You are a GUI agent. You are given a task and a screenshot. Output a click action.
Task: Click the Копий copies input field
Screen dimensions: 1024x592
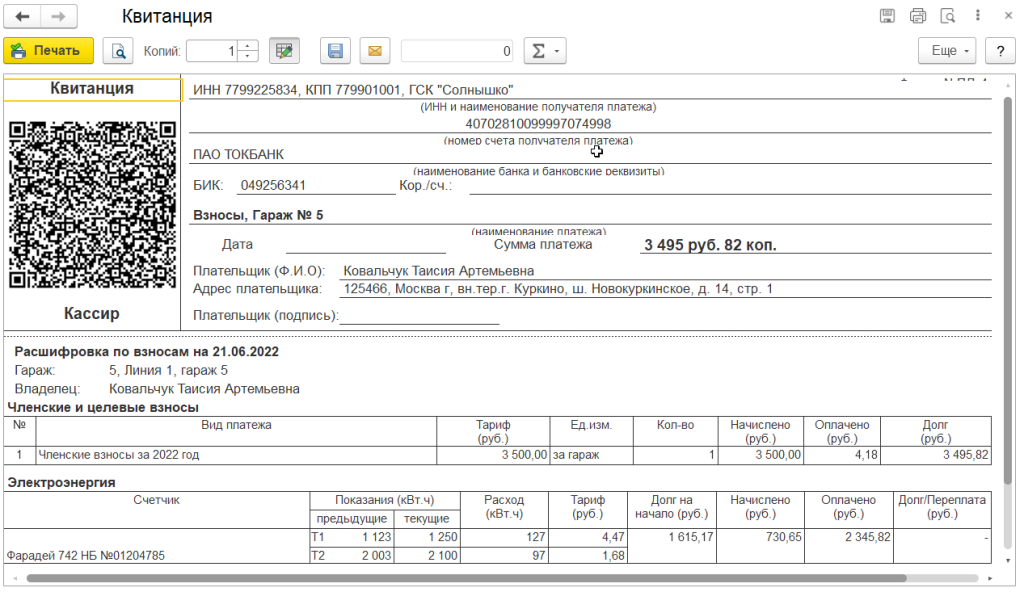(x=212, y=51)
